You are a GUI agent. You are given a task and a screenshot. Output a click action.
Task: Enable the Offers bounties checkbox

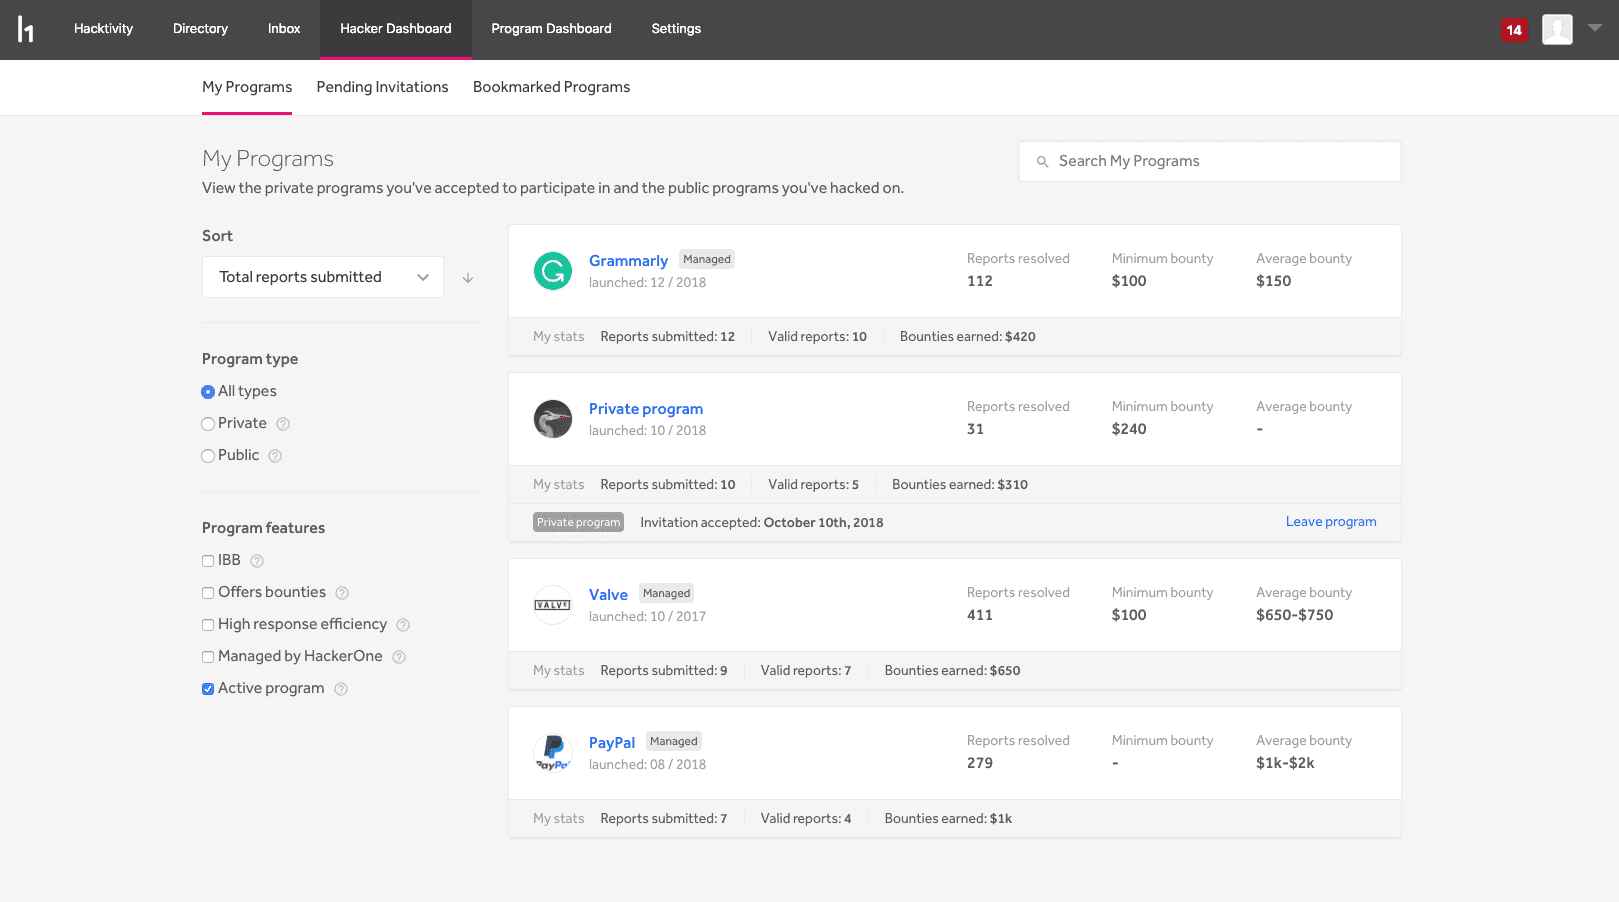click(208, 593)
